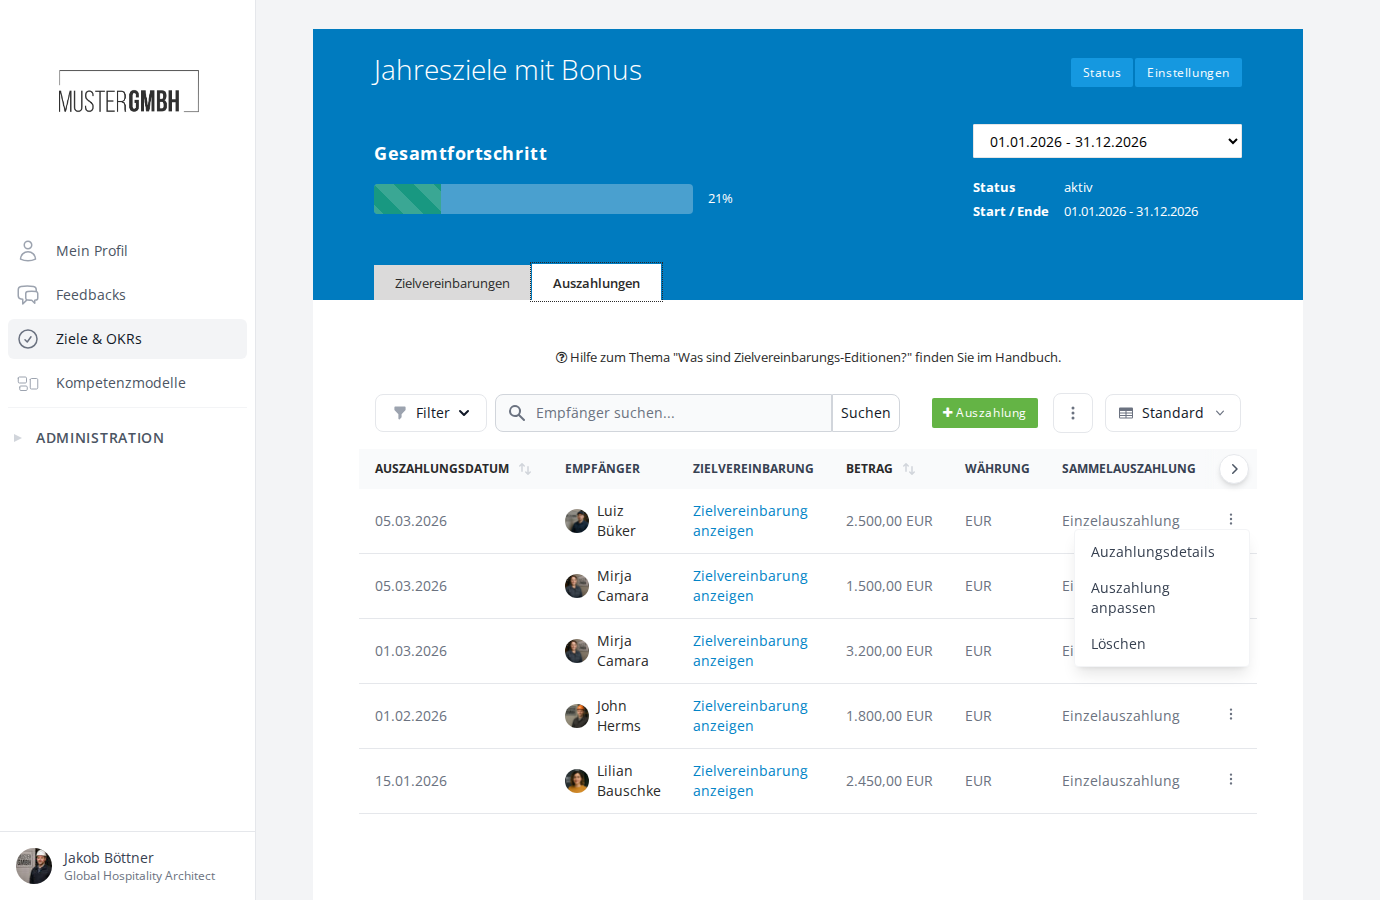View Zielvereinbarung for Mirja Camara 01.03.2026
Screen dimensions: 1380x900
[x=750, y=651]
